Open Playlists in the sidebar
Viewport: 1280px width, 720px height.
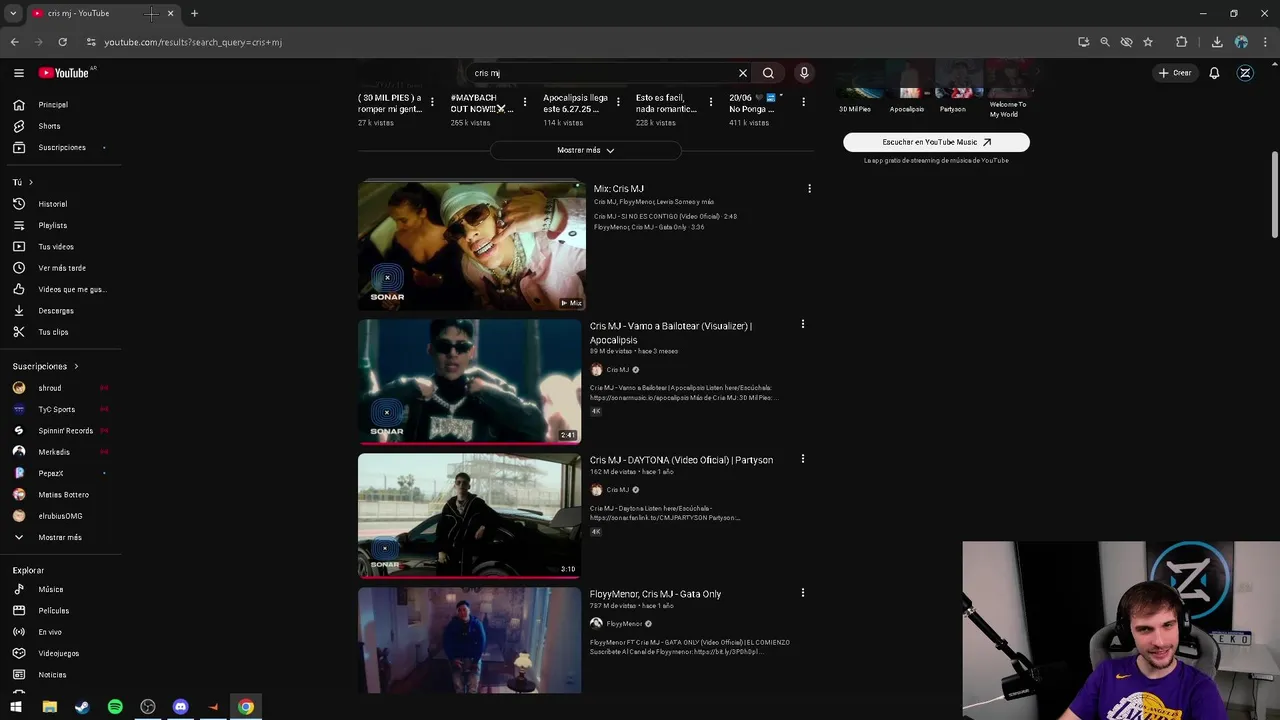(52, 226)
